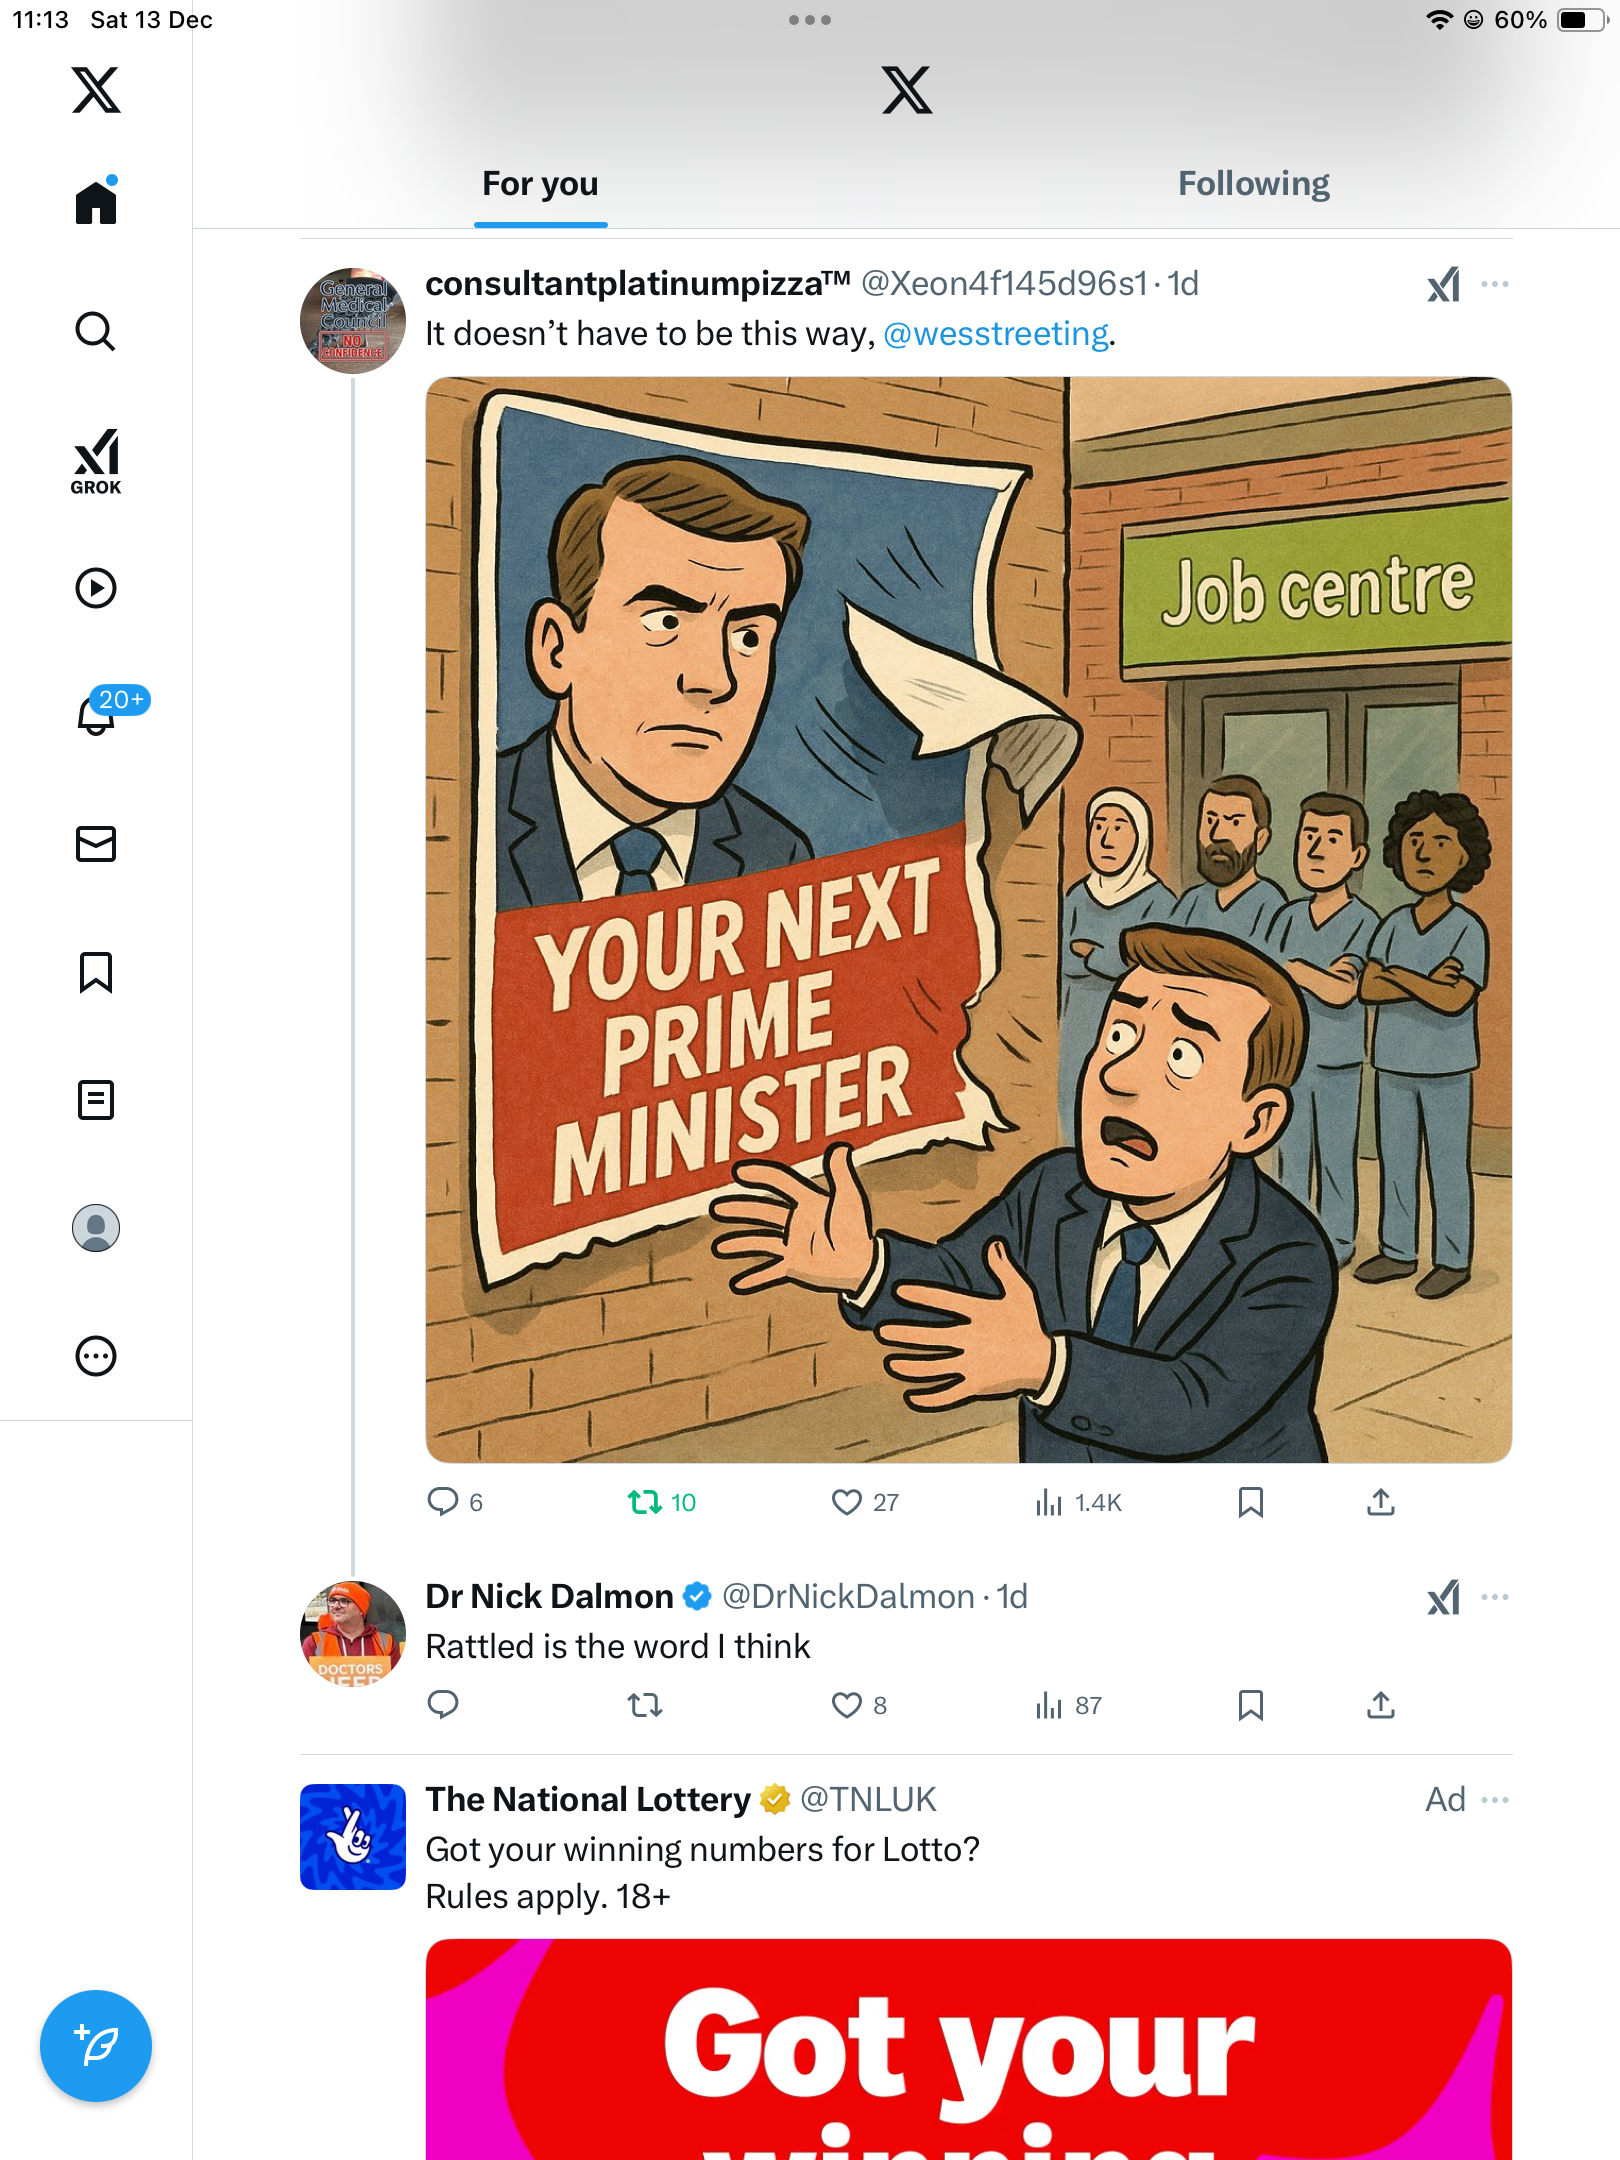This screenshot has width=1620, height=2160.
Task: Open more options for consultantplatinumpizza post
Action: pos(1495,285)
